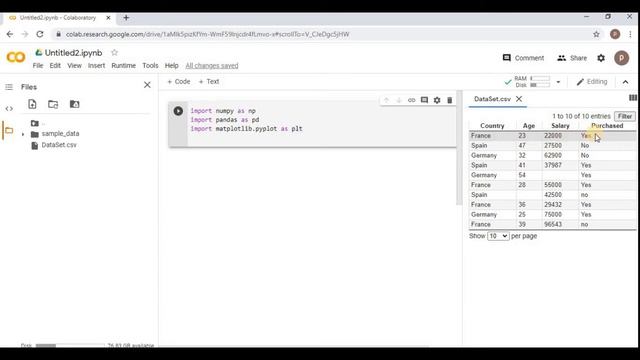The image size is (640, 360).
Task: Select the Files folder icon in left rail
Action: [x=9, y=131]
